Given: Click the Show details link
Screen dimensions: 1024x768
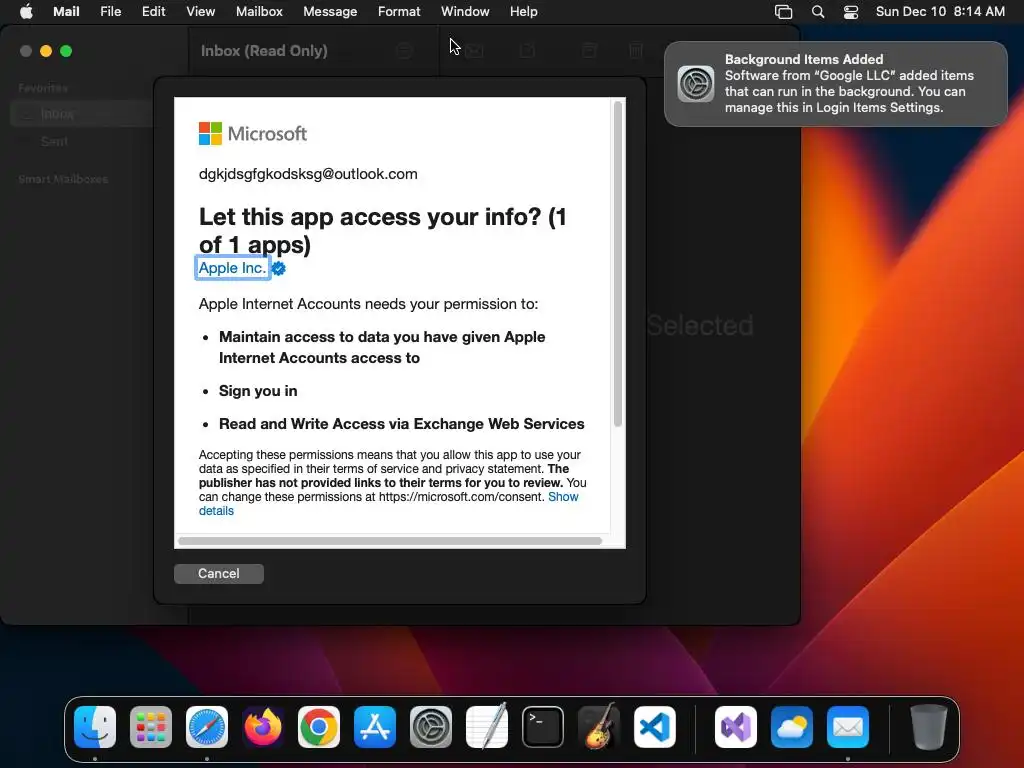Looking at the screenshot, I should pyautogui.click(x=389, y=504).
